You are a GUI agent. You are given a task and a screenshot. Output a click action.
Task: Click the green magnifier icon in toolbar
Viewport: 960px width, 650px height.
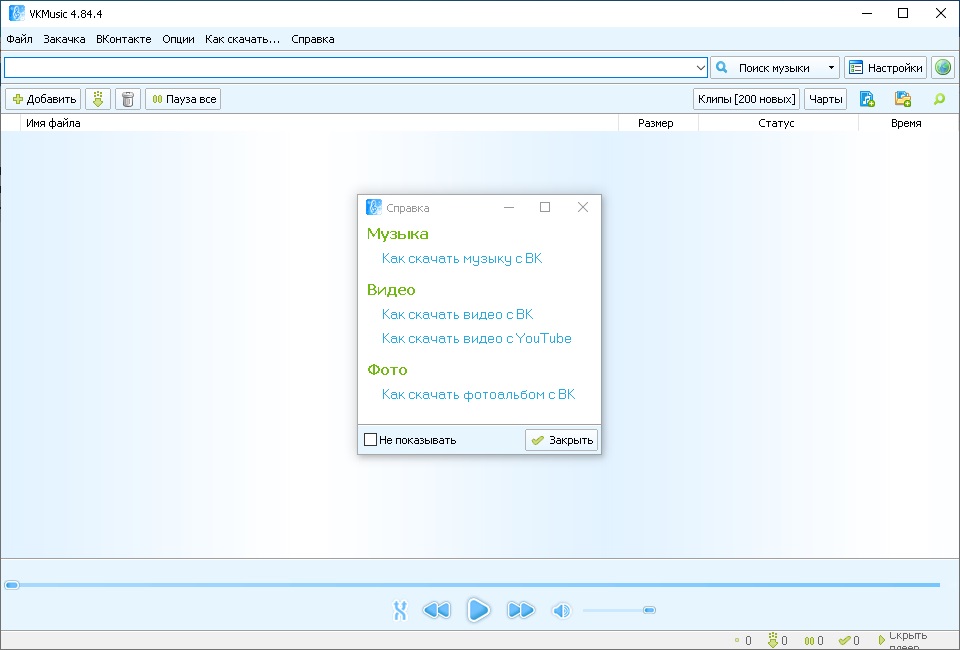click(938, 99)
